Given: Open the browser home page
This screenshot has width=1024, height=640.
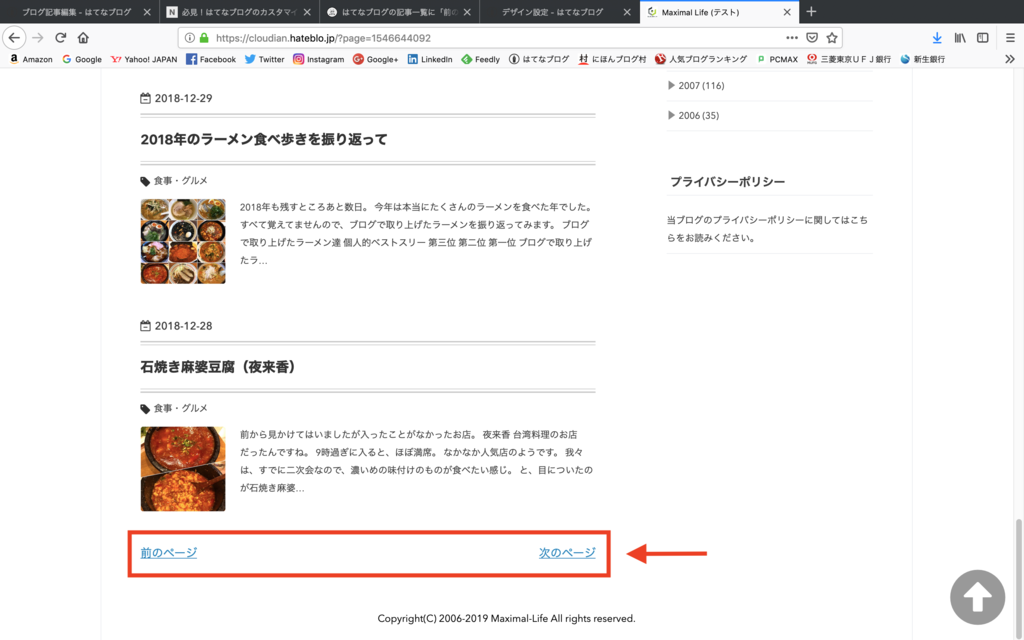Looking at the screenshot, I should (83, 38).
